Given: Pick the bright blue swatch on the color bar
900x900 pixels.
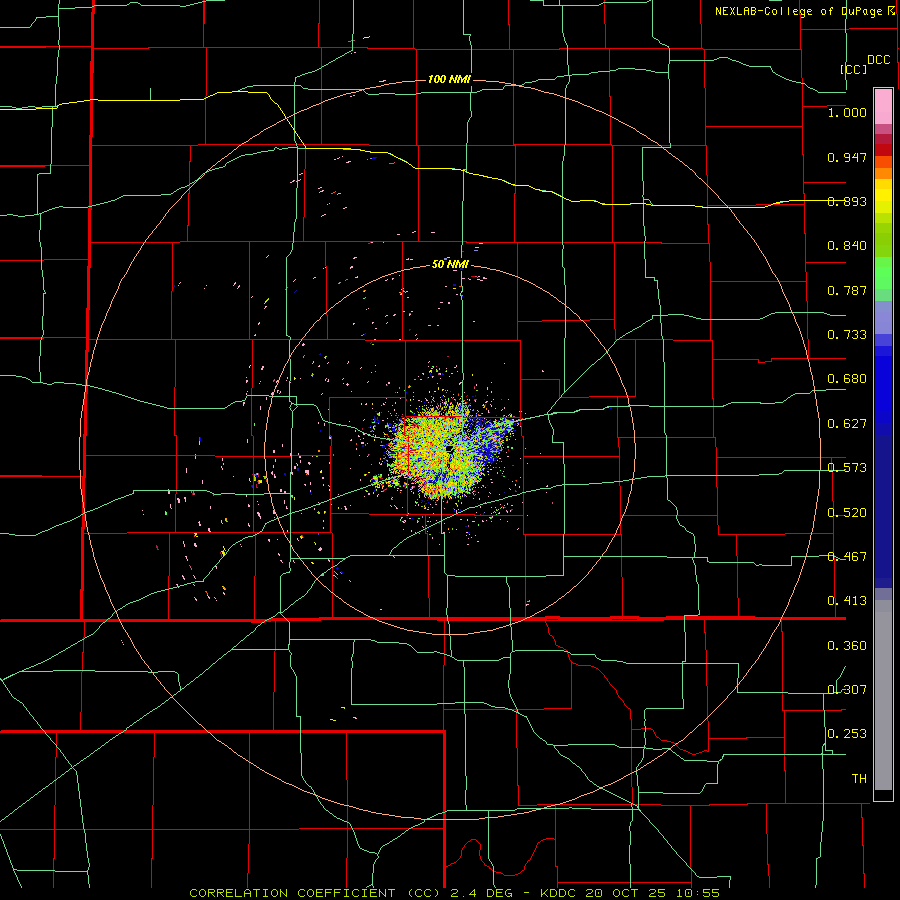Looking at the screenshot, I should pos(883,390).
